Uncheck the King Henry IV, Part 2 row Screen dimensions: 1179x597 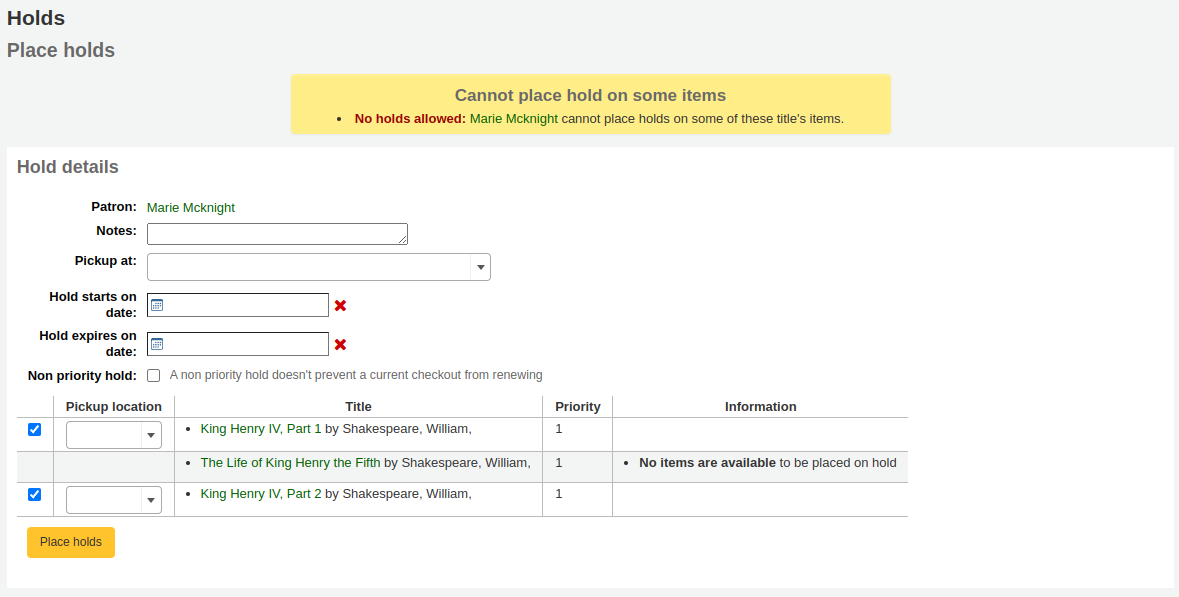pyautogui.click(x=35, y=494)
